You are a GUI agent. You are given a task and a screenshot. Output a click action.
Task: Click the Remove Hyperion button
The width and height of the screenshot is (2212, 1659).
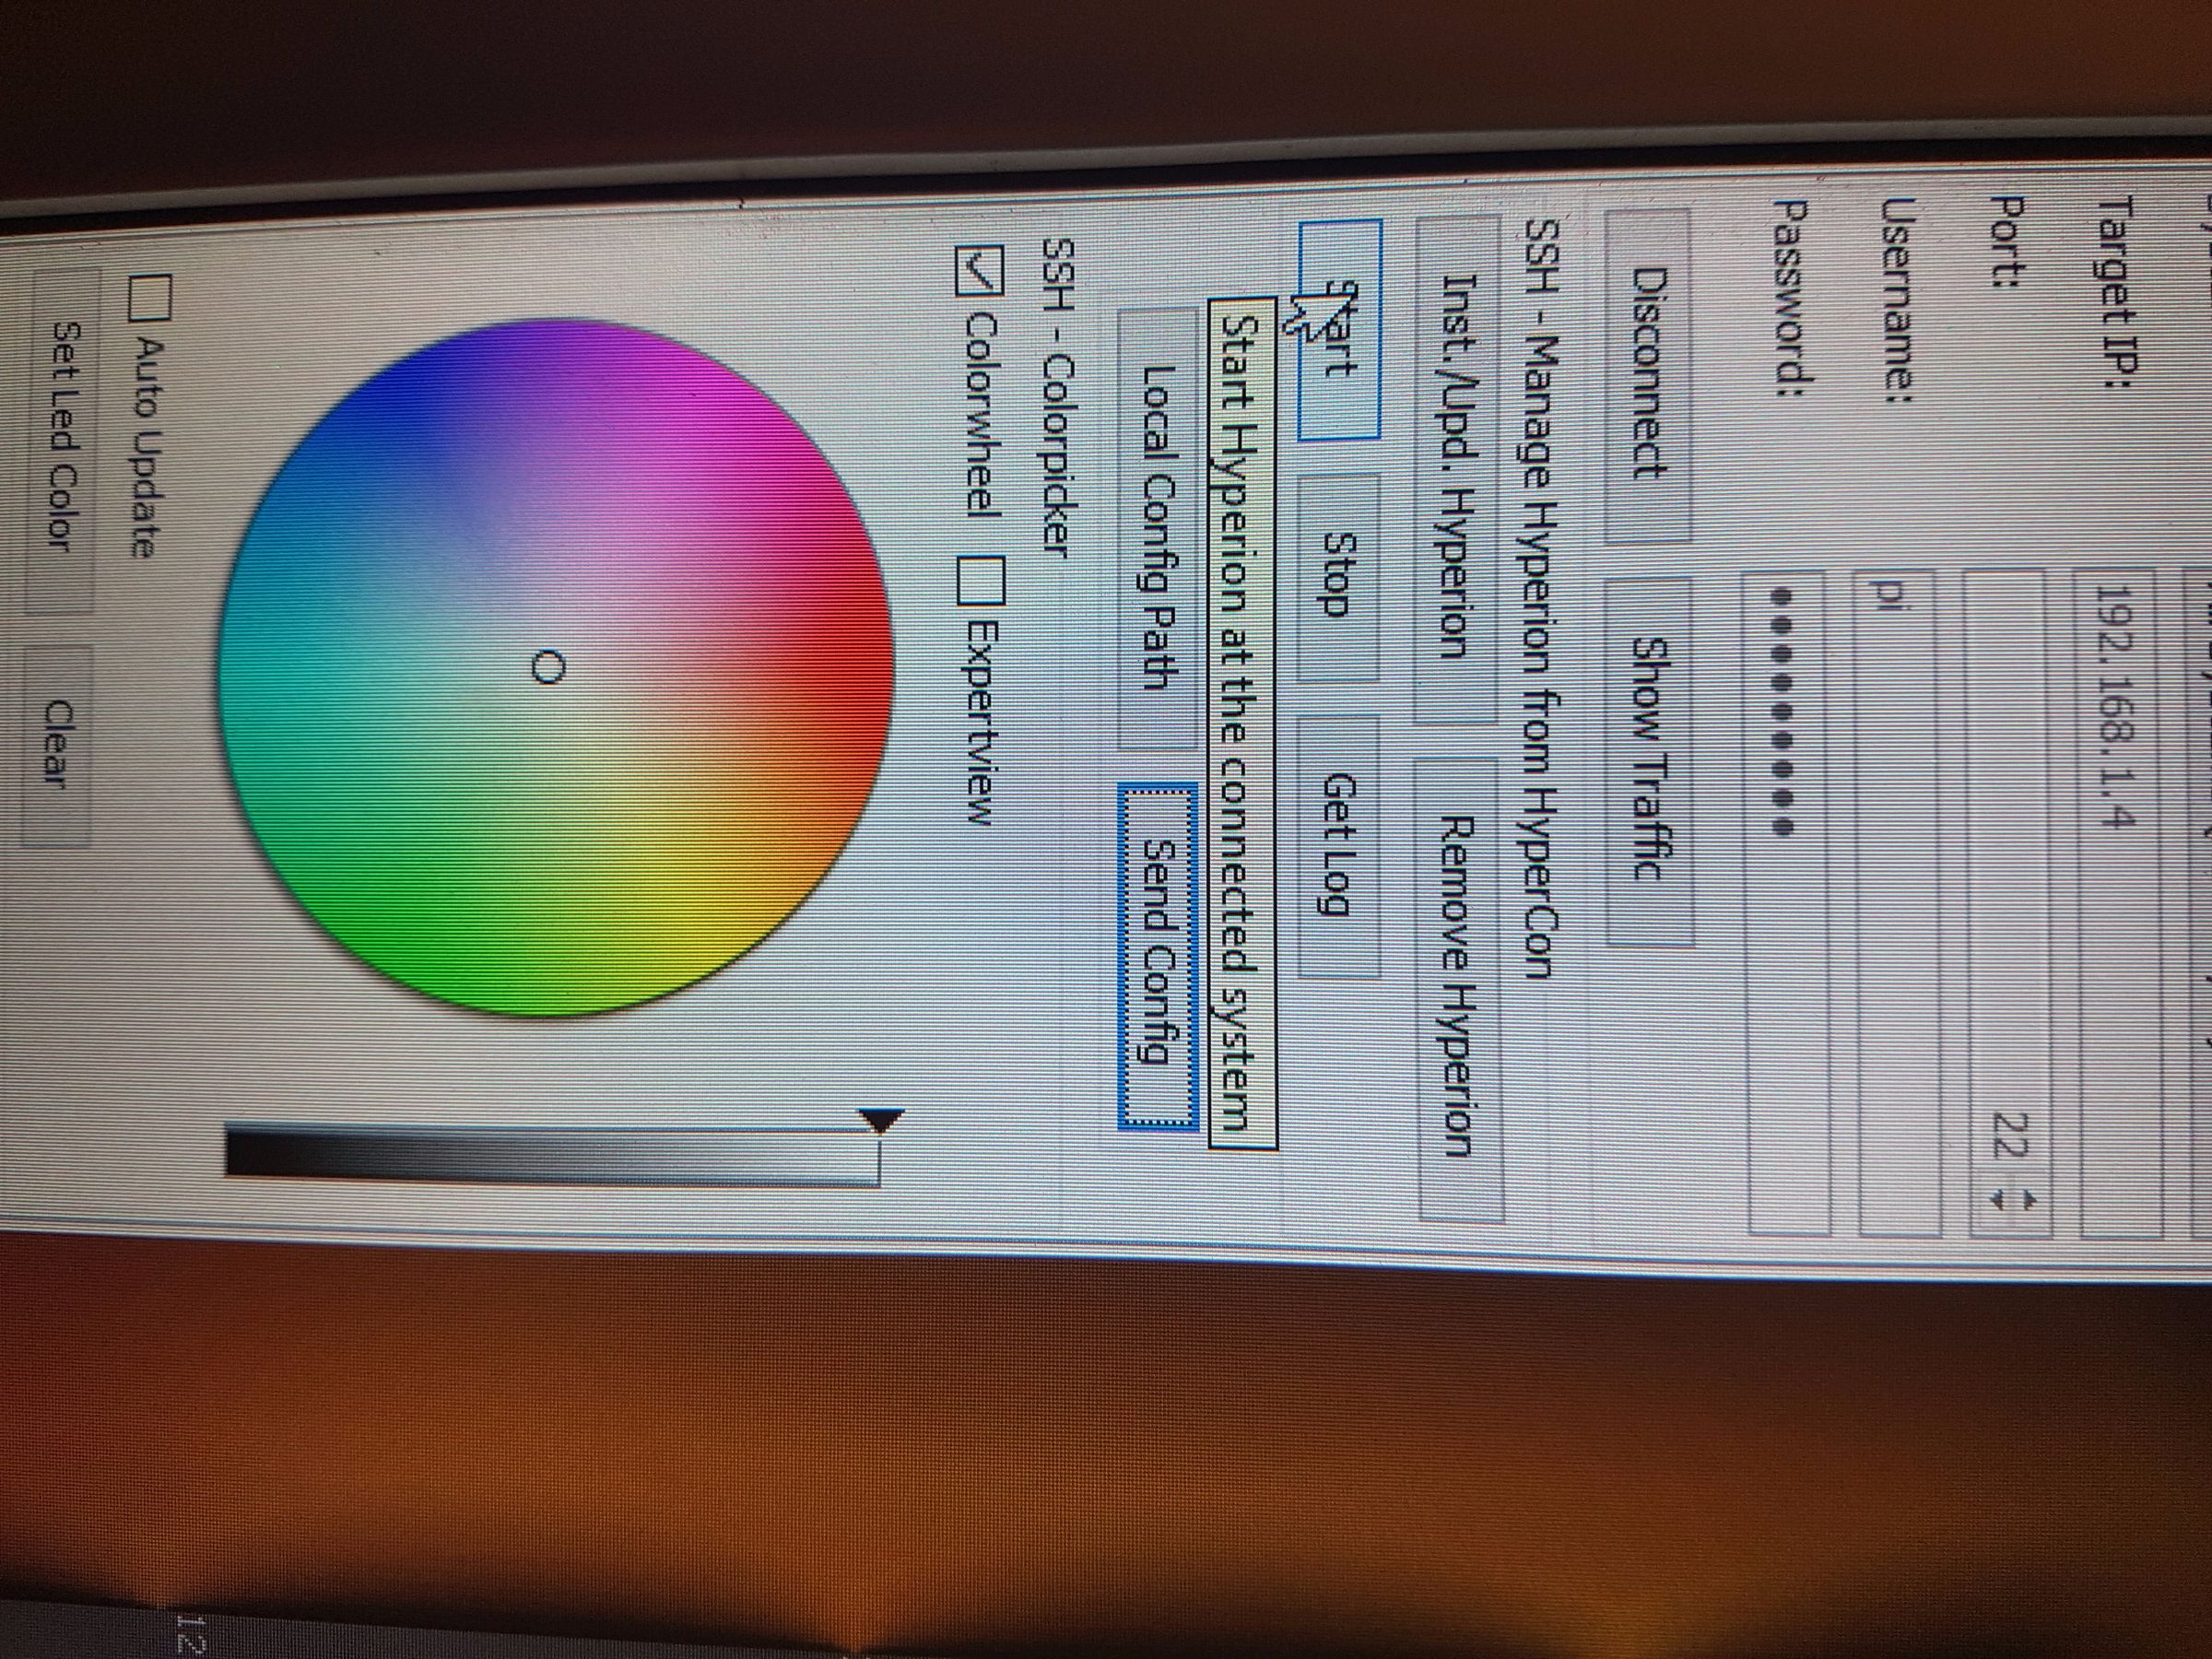tap(1459, 988)
